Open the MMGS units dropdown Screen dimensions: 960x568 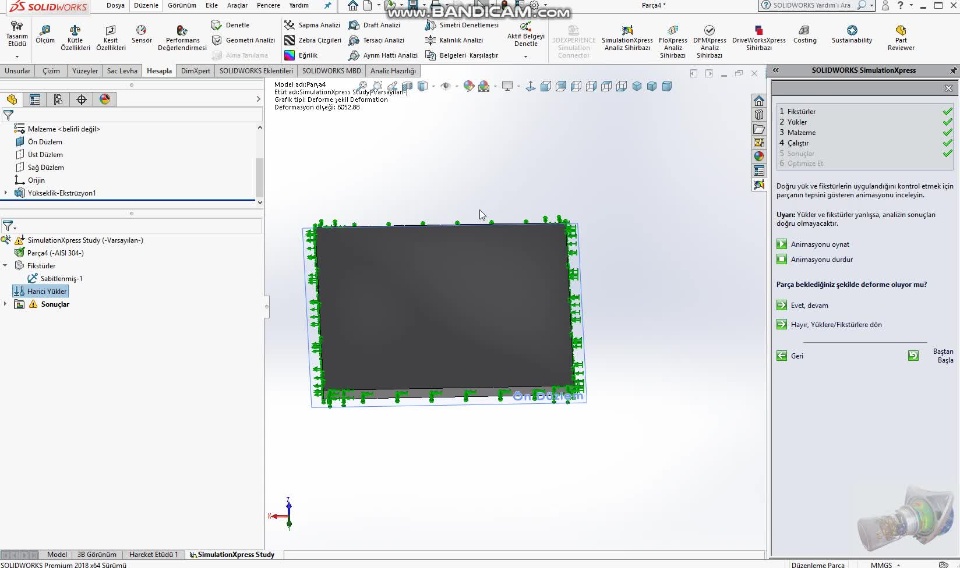885,564
